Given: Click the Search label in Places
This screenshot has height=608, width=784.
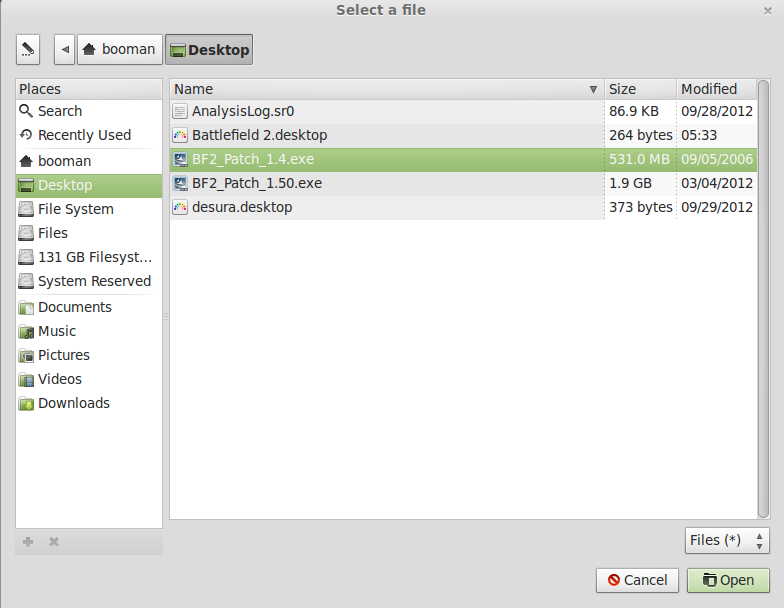Looking at the screenshot, I should [60, 111].
